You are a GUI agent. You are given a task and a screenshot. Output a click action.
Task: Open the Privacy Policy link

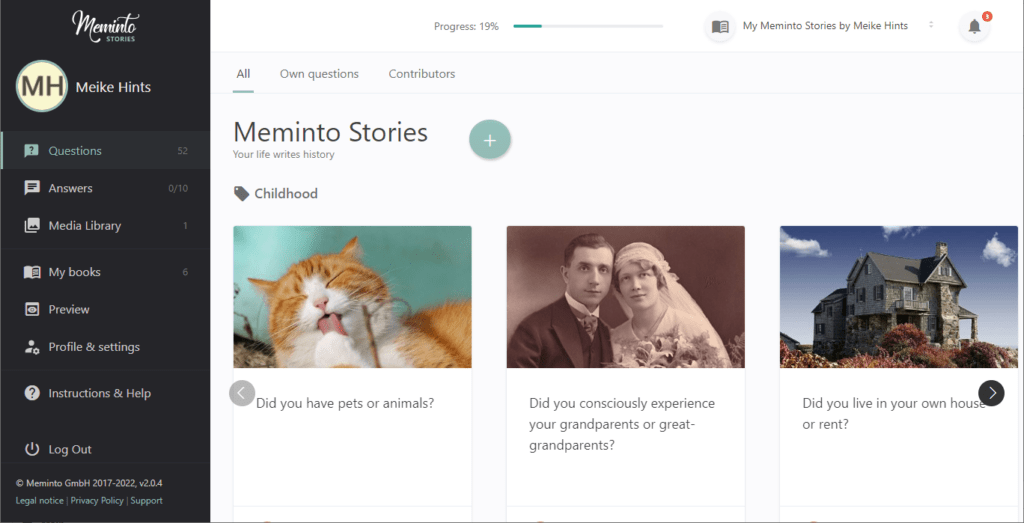click(97, 501)
